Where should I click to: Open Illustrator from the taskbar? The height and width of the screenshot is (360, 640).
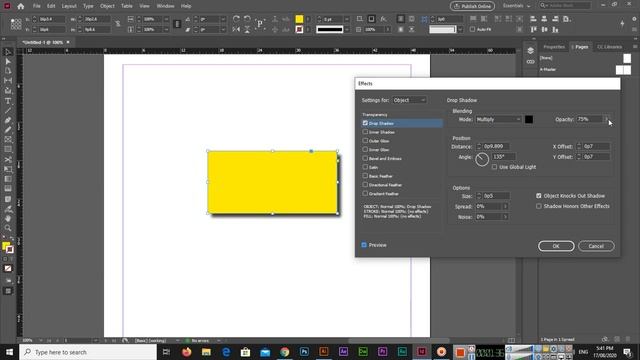coord(324,352)
